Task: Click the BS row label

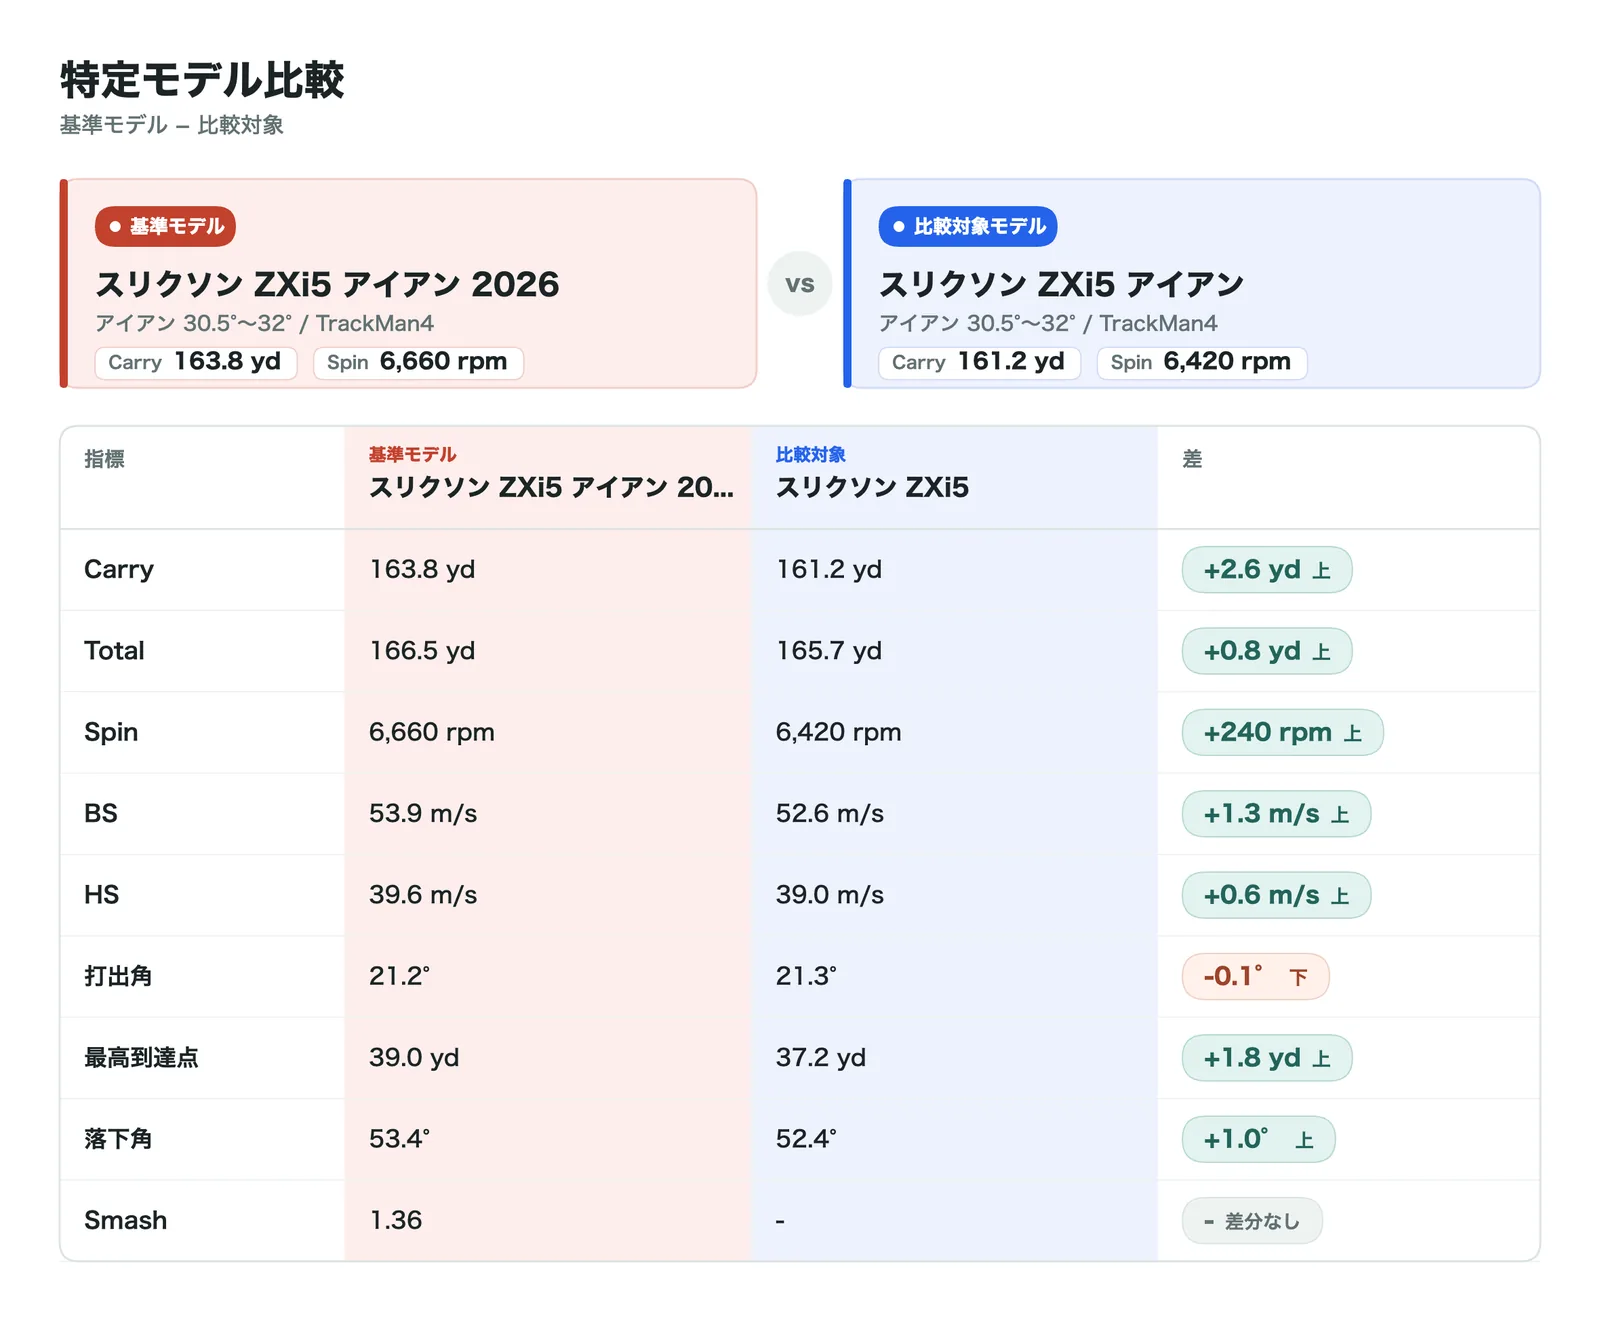Action: [101, 813]
